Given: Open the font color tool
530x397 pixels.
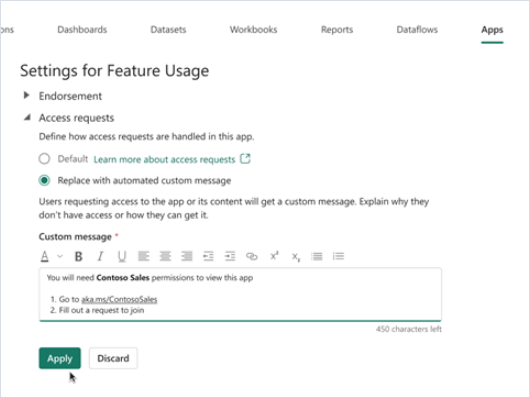Looking at the screenshot, I should point(45,256).
